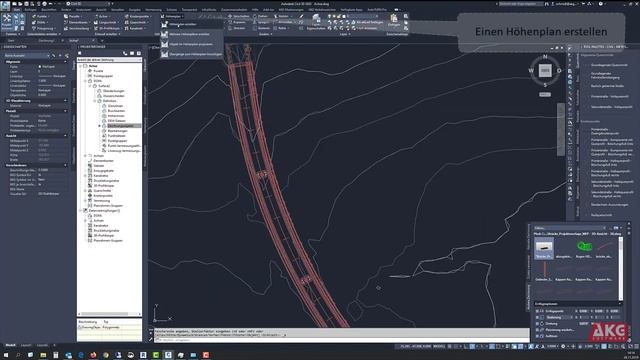Open the ViewCube WCS dropdown
The image size is (640, 360).
(545, 94)
